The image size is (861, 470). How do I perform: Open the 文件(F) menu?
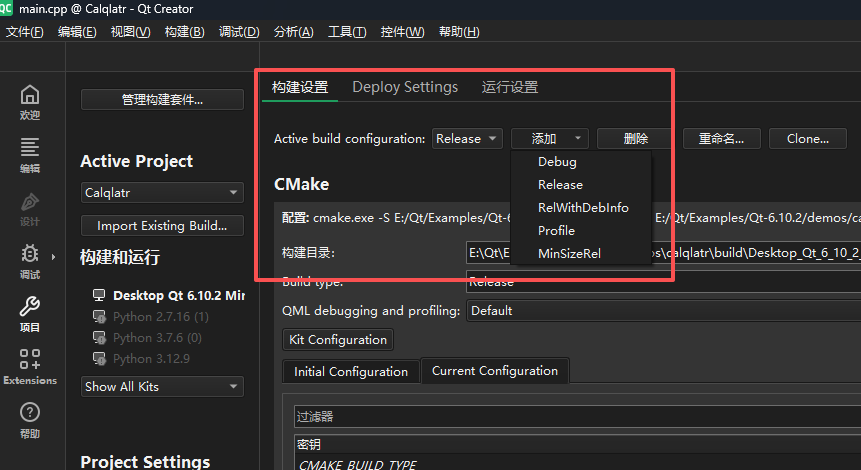[25, 32]
